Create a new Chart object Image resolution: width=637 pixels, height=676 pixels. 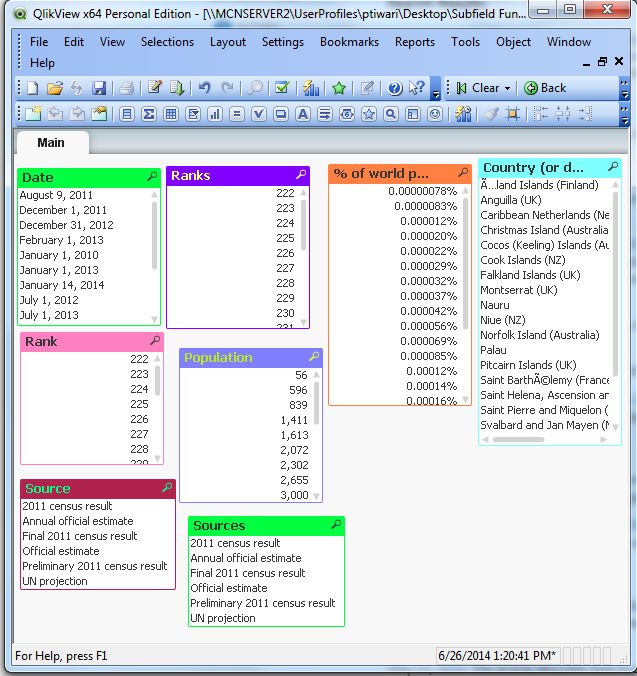(215, 114)
